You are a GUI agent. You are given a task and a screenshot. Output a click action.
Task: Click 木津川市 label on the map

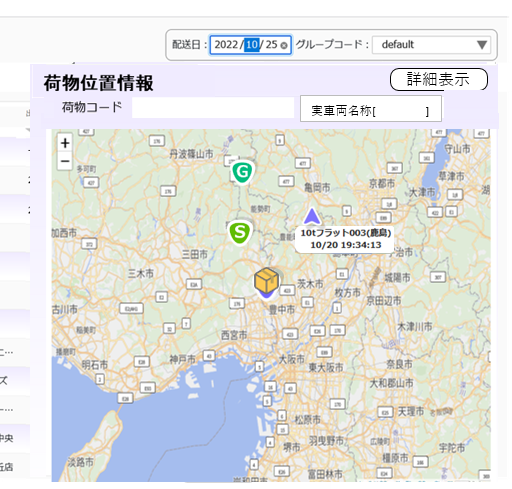(x=415, y=326)
